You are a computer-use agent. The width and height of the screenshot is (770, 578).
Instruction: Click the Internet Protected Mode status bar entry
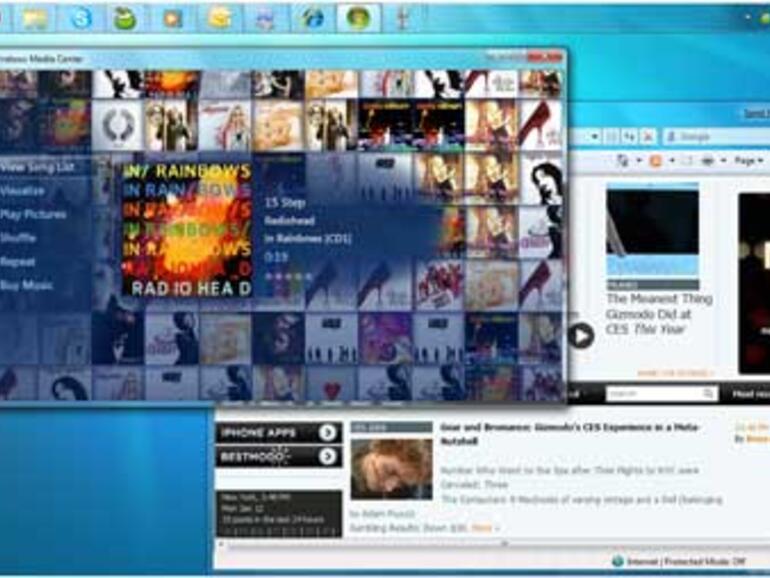click(679, 561)
